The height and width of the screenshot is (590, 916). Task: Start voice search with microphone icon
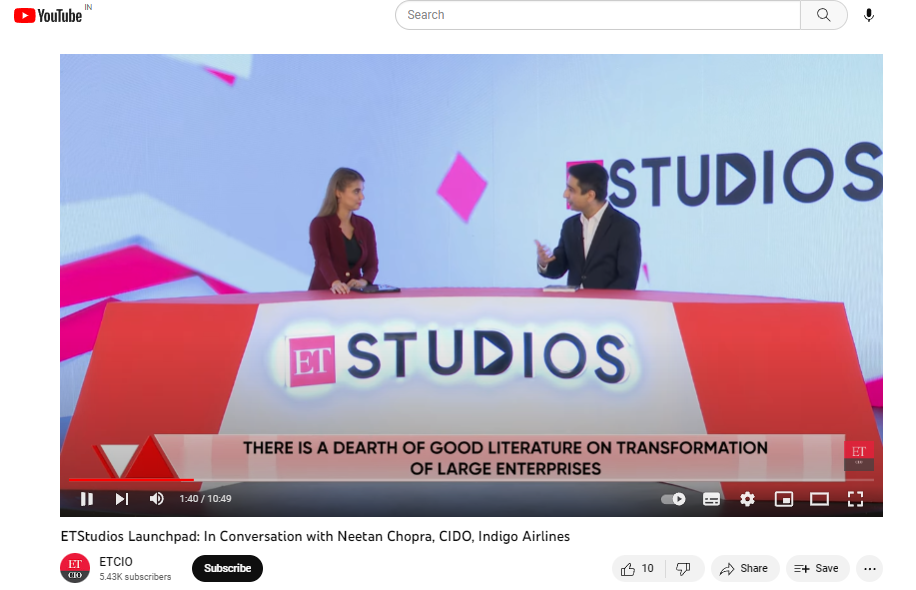869,15
